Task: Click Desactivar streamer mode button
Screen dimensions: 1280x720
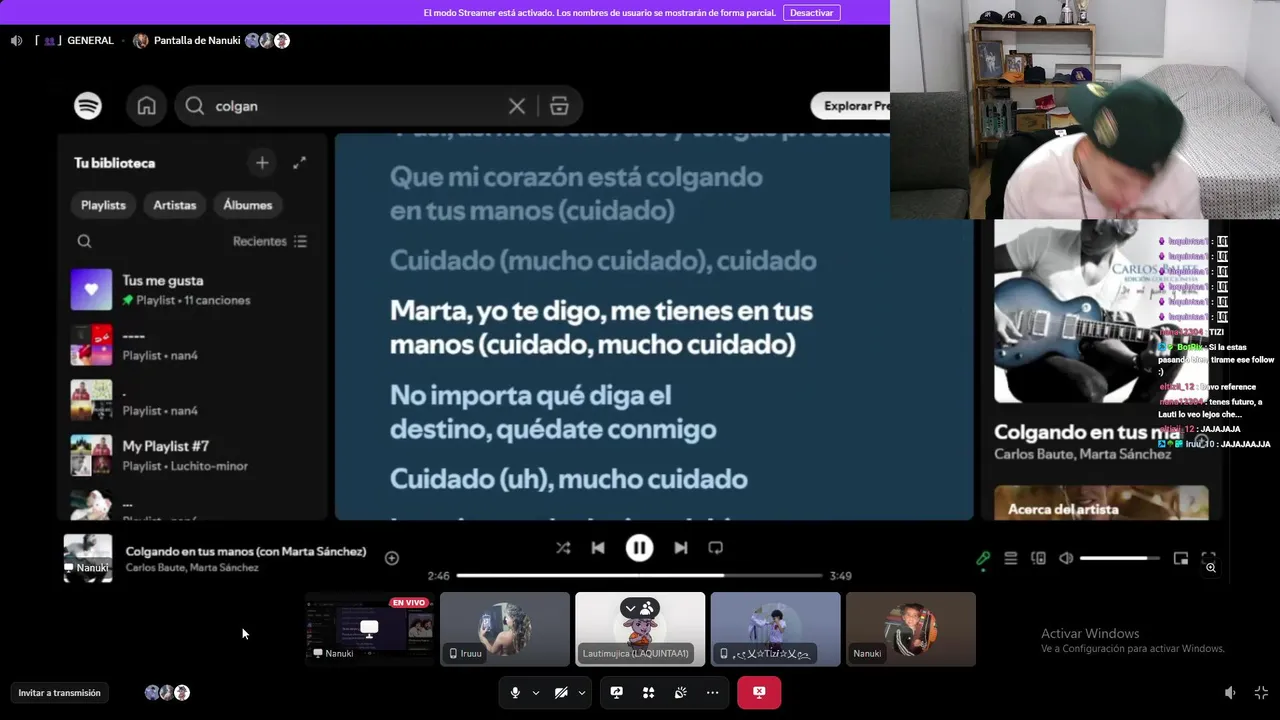Action: coord(811,13)
